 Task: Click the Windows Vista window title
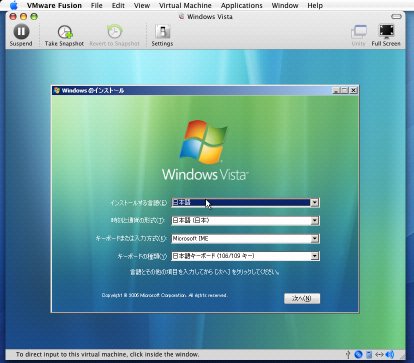(x=210, y=16)
